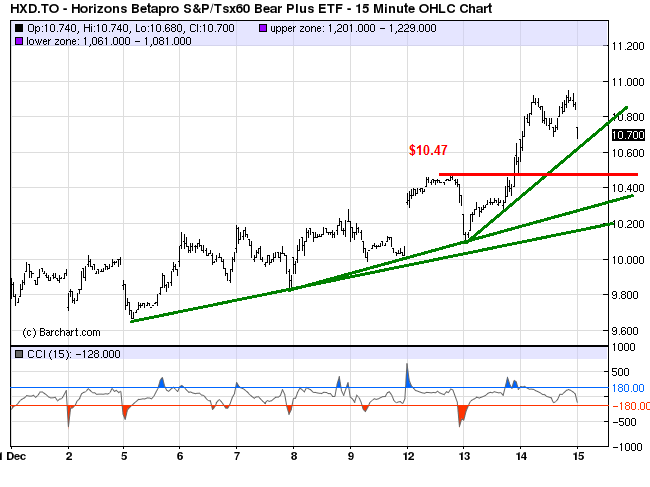Screen dimensions: 650x487
Task: Click the 11.000 price axis label
Action: pyautogui.click(x=628, y=82)
